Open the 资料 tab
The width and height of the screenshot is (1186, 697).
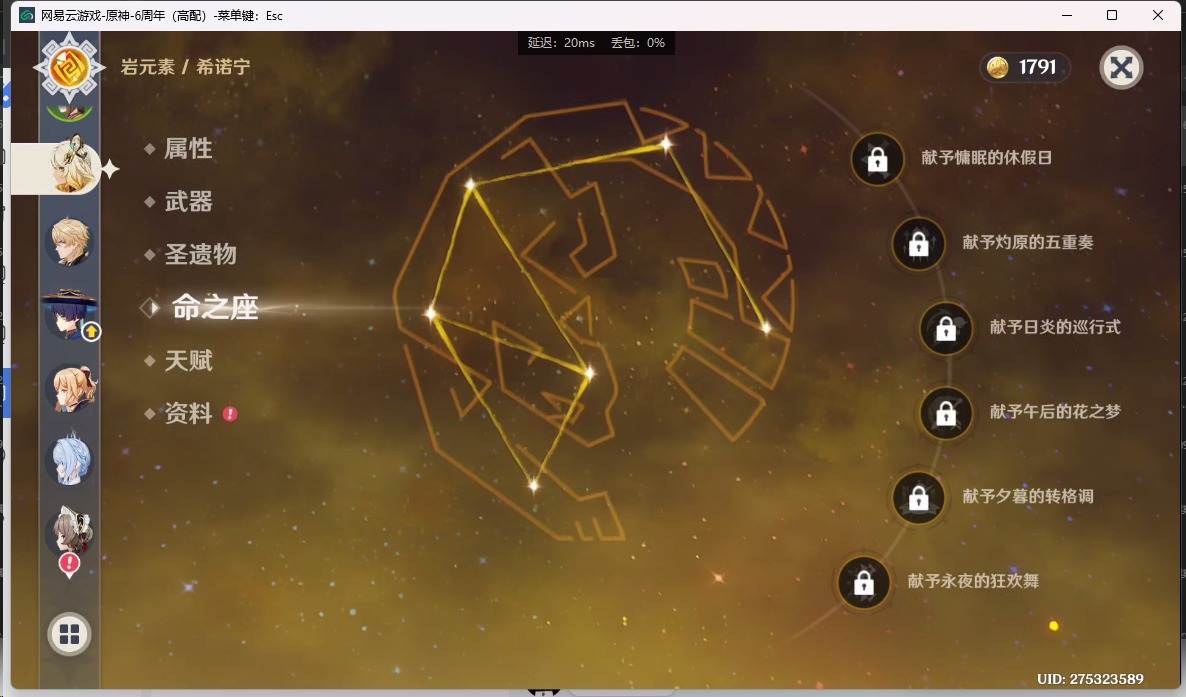pyautogui.click(x=188, y=413)
